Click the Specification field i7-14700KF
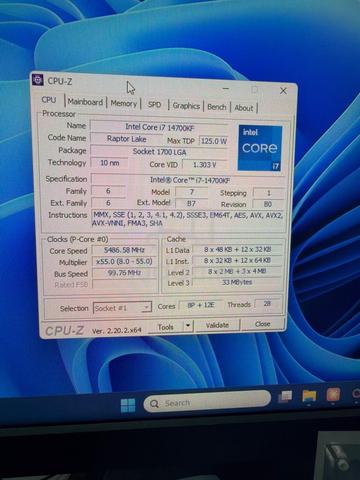 (189, 180)
